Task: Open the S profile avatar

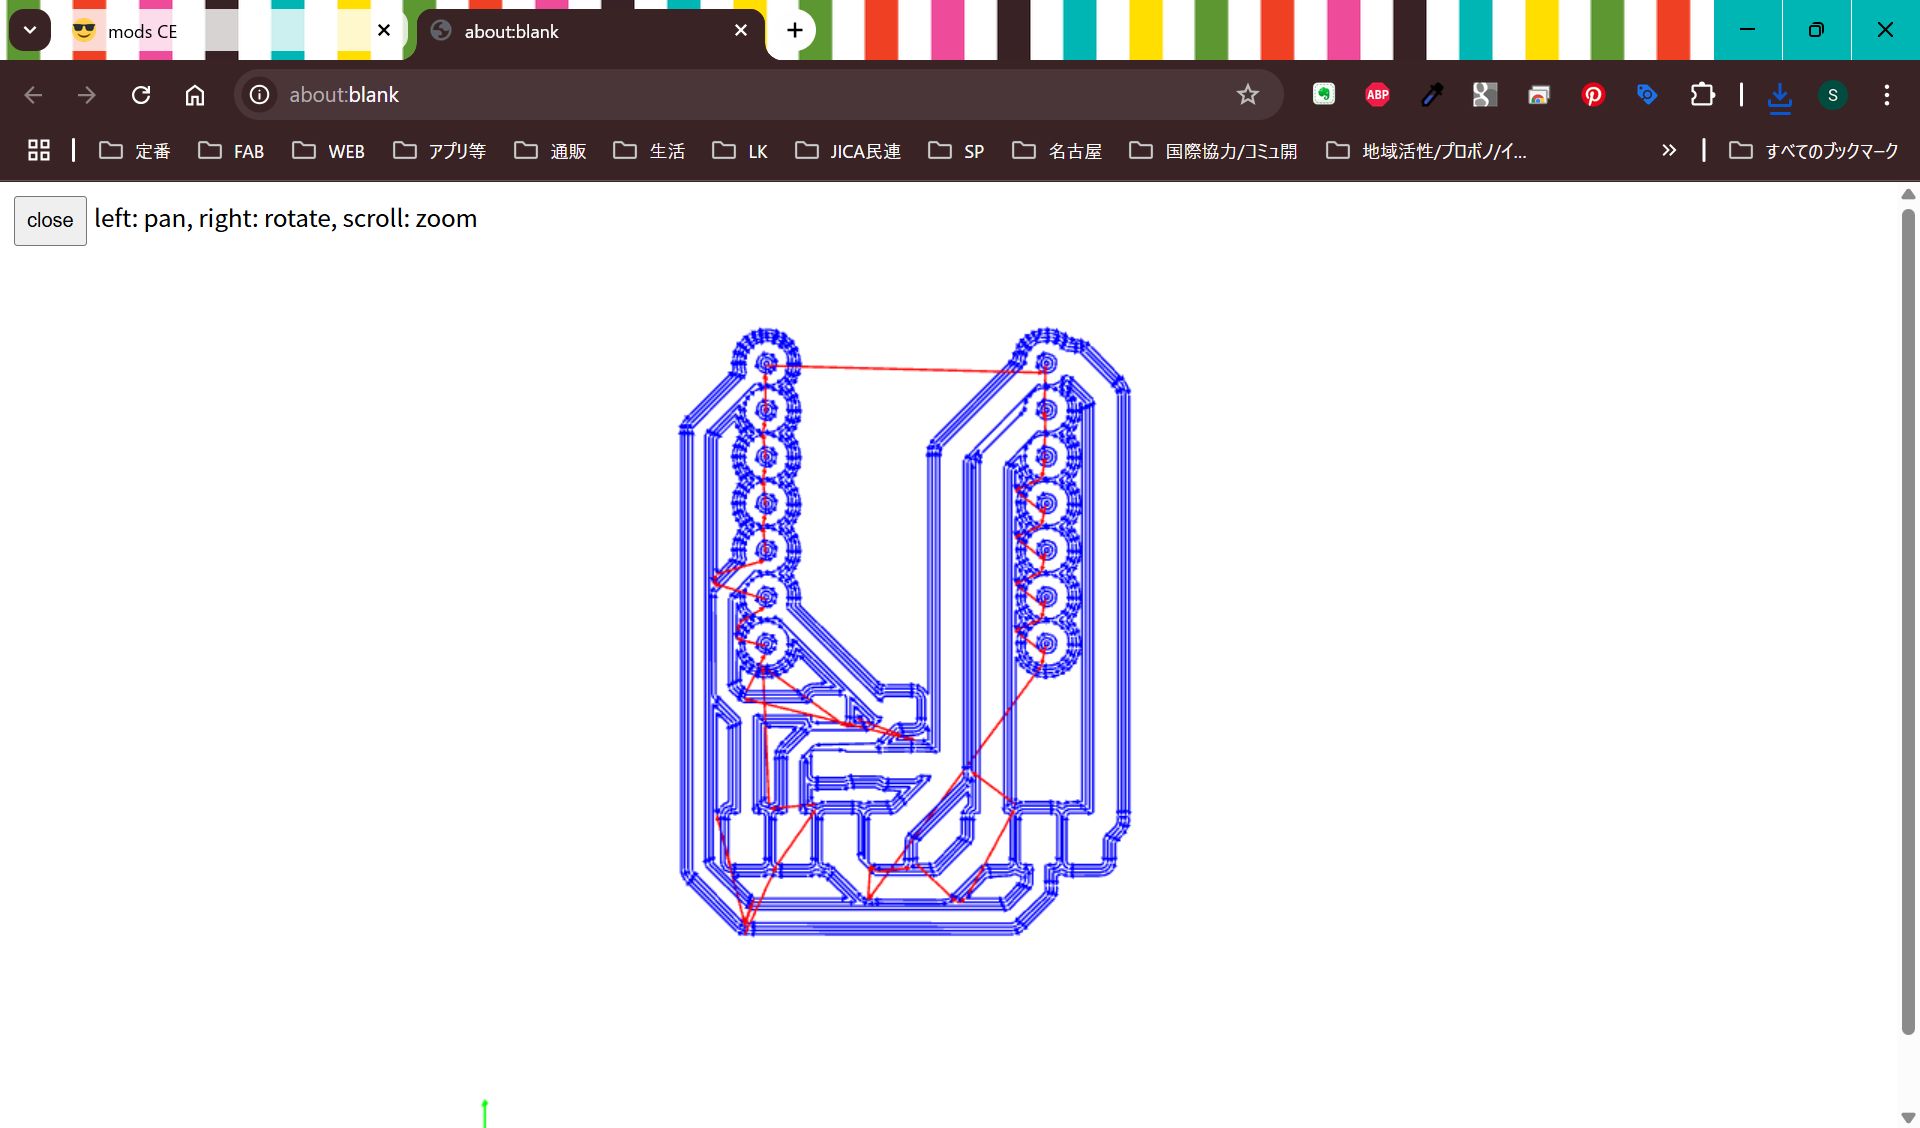Action: [1833, 95]
